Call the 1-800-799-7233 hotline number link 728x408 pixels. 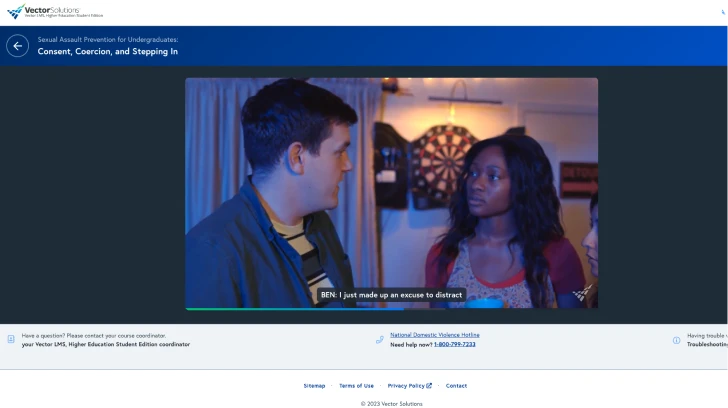click(x=454, y=344)
